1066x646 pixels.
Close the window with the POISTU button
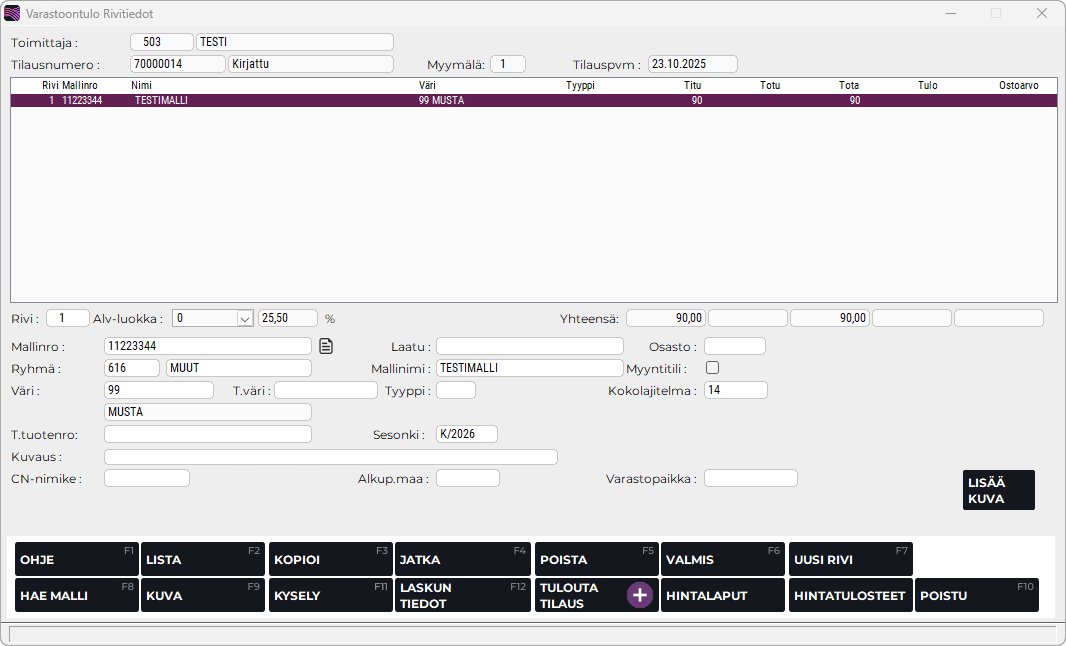point(976,595)
